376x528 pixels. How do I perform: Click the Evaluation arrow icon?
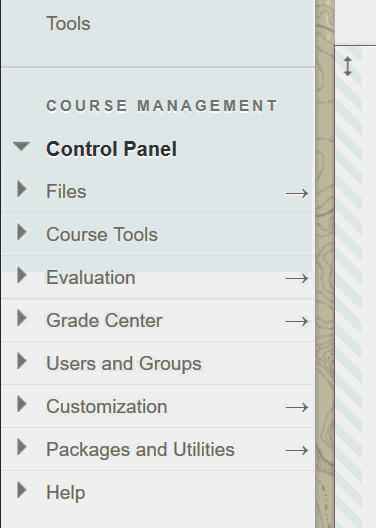pos(297,278)
